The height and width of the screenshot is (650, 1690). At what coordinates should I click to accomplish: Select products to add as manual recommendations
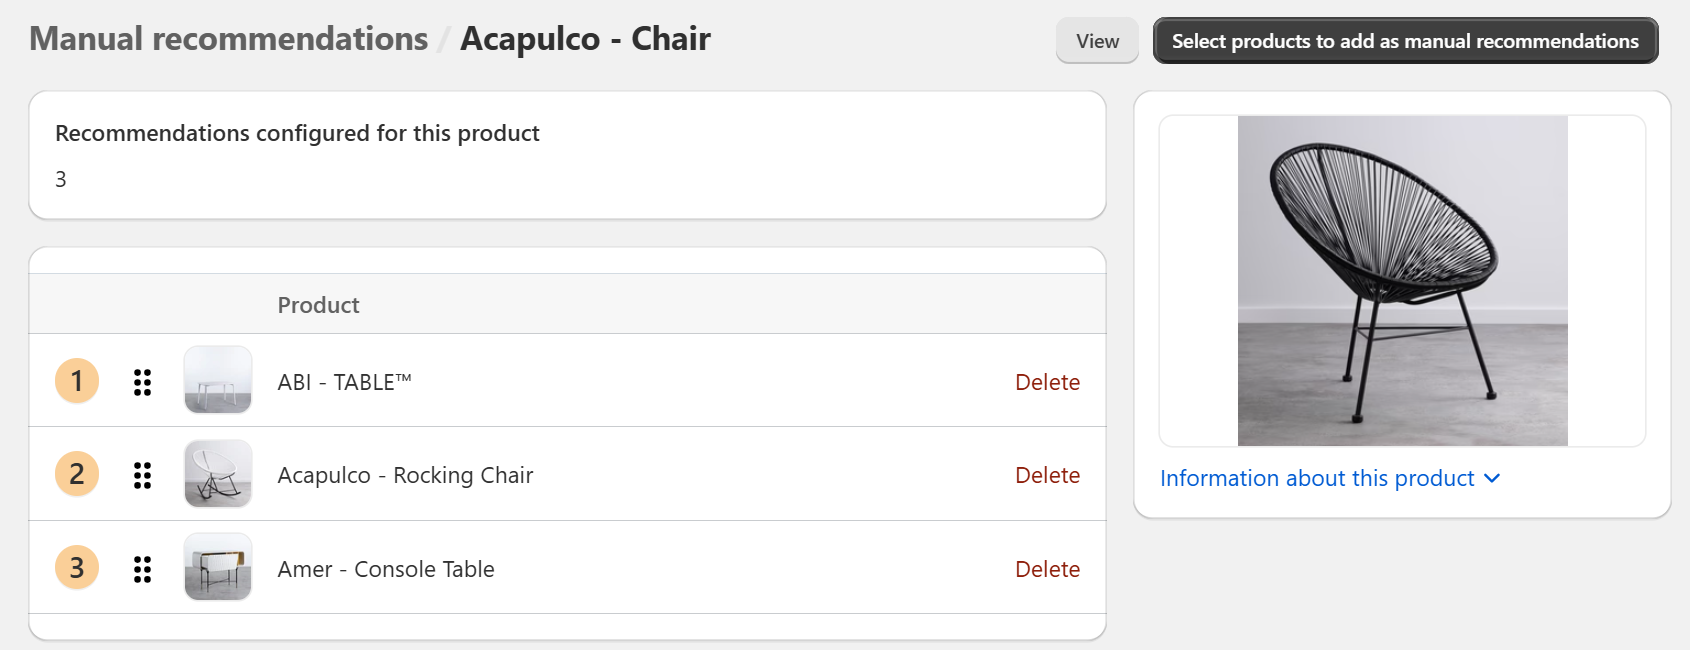click(x=1405, y=41)
